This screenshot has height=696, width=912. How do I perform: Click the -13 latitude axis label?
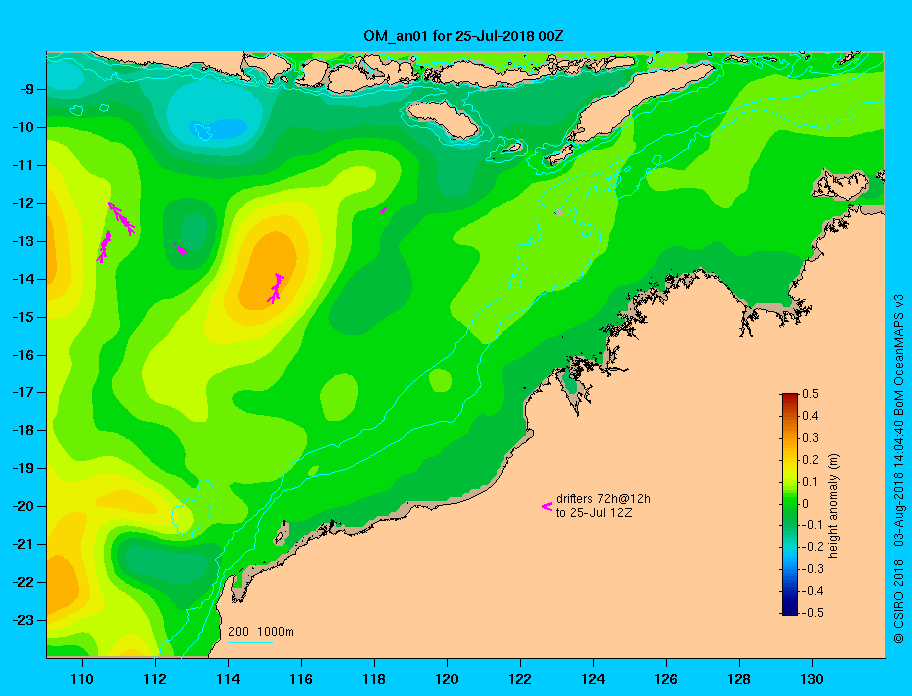(22, 241)
